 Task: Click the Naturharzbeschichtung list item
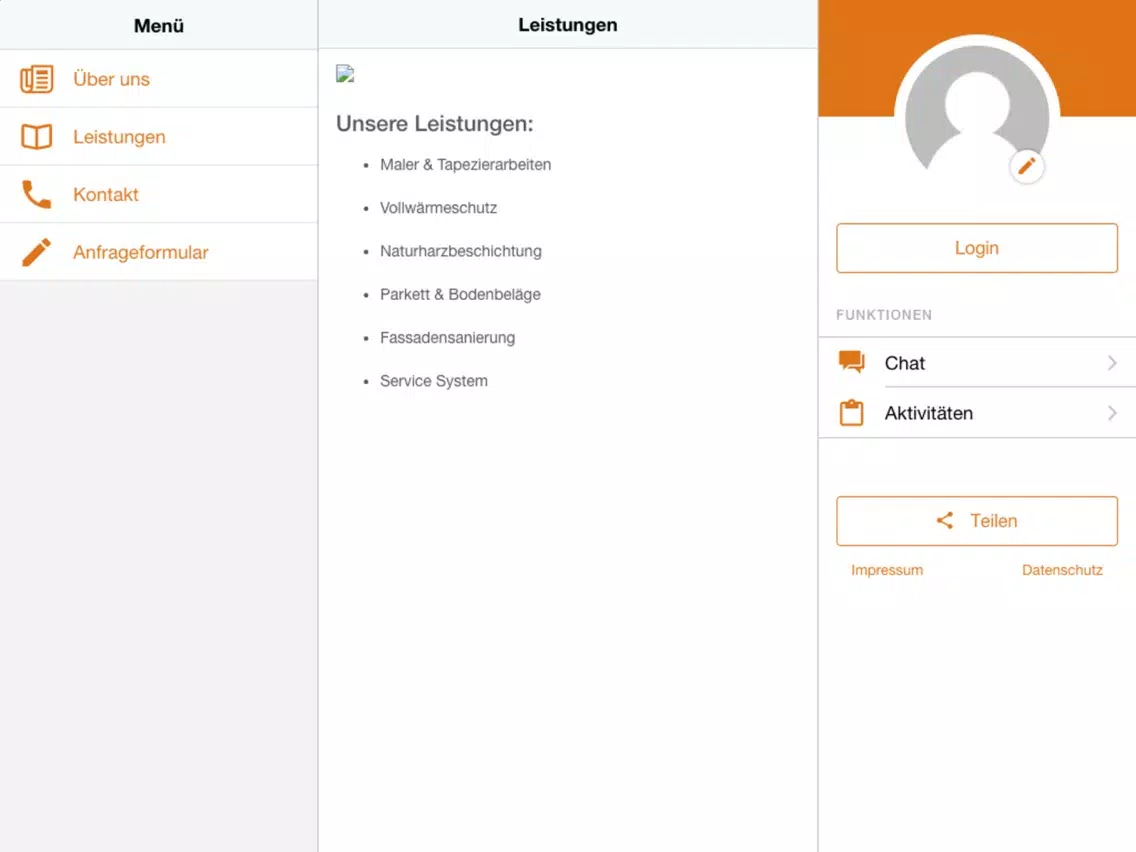pos(461,251)
